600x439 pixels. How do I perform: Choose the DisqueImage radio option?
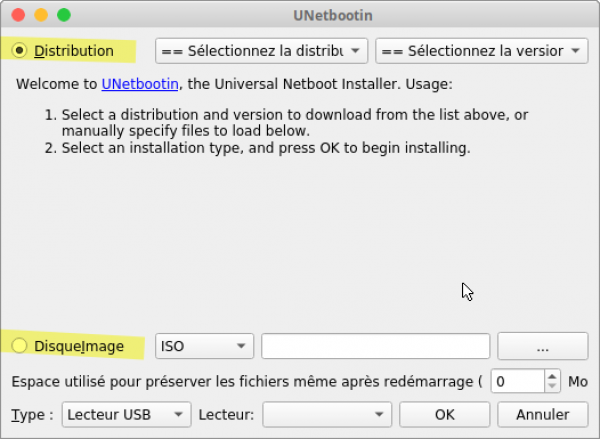pos(20,346)
